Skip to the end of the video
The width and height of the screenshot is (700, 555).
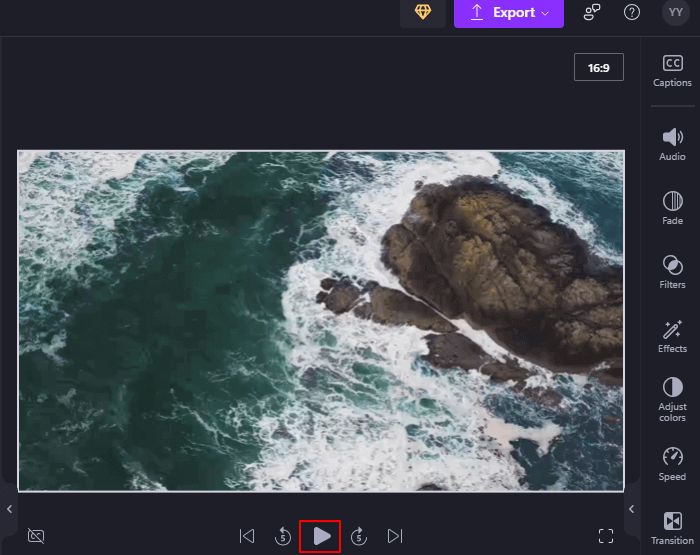pos(395,536)
